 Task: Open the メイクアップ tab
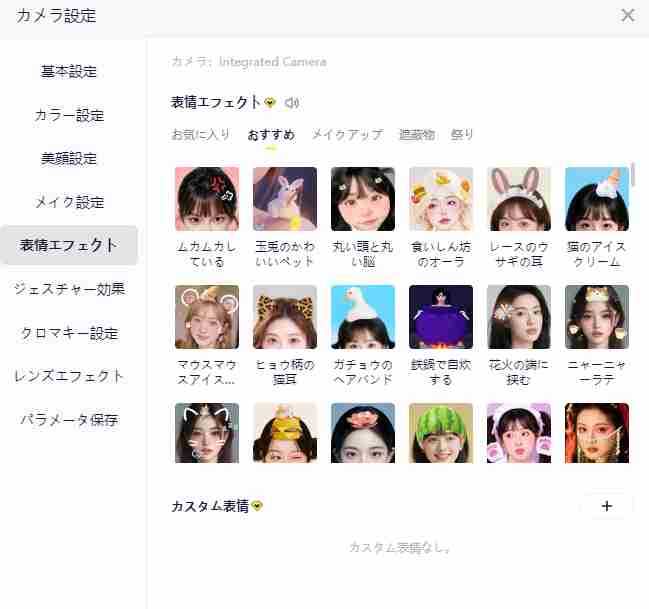(347, 135)
